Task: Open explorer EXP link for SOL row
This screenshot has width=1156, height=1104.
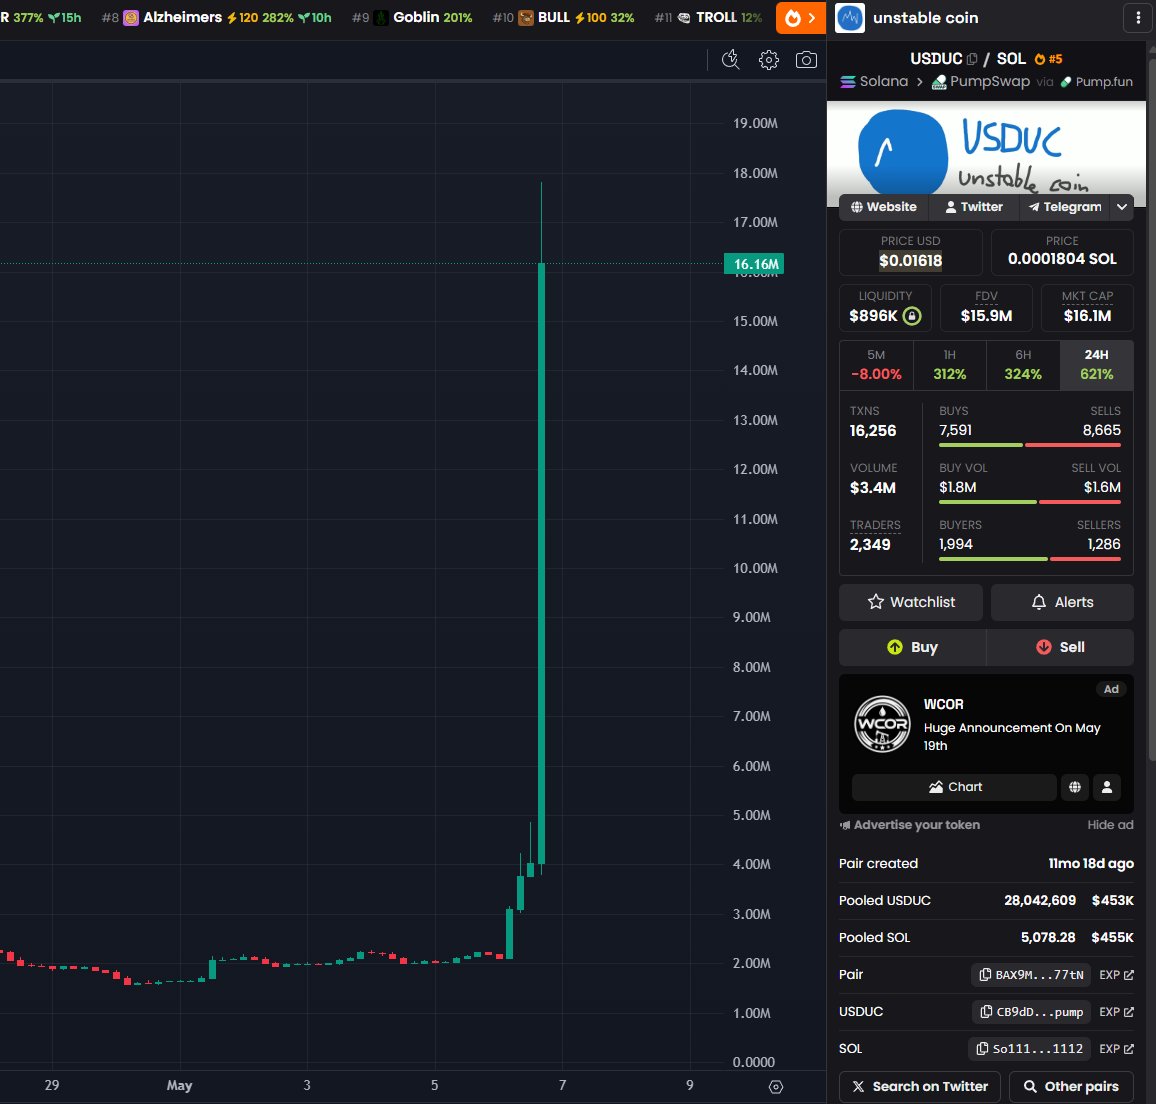Action: 1116,1049
